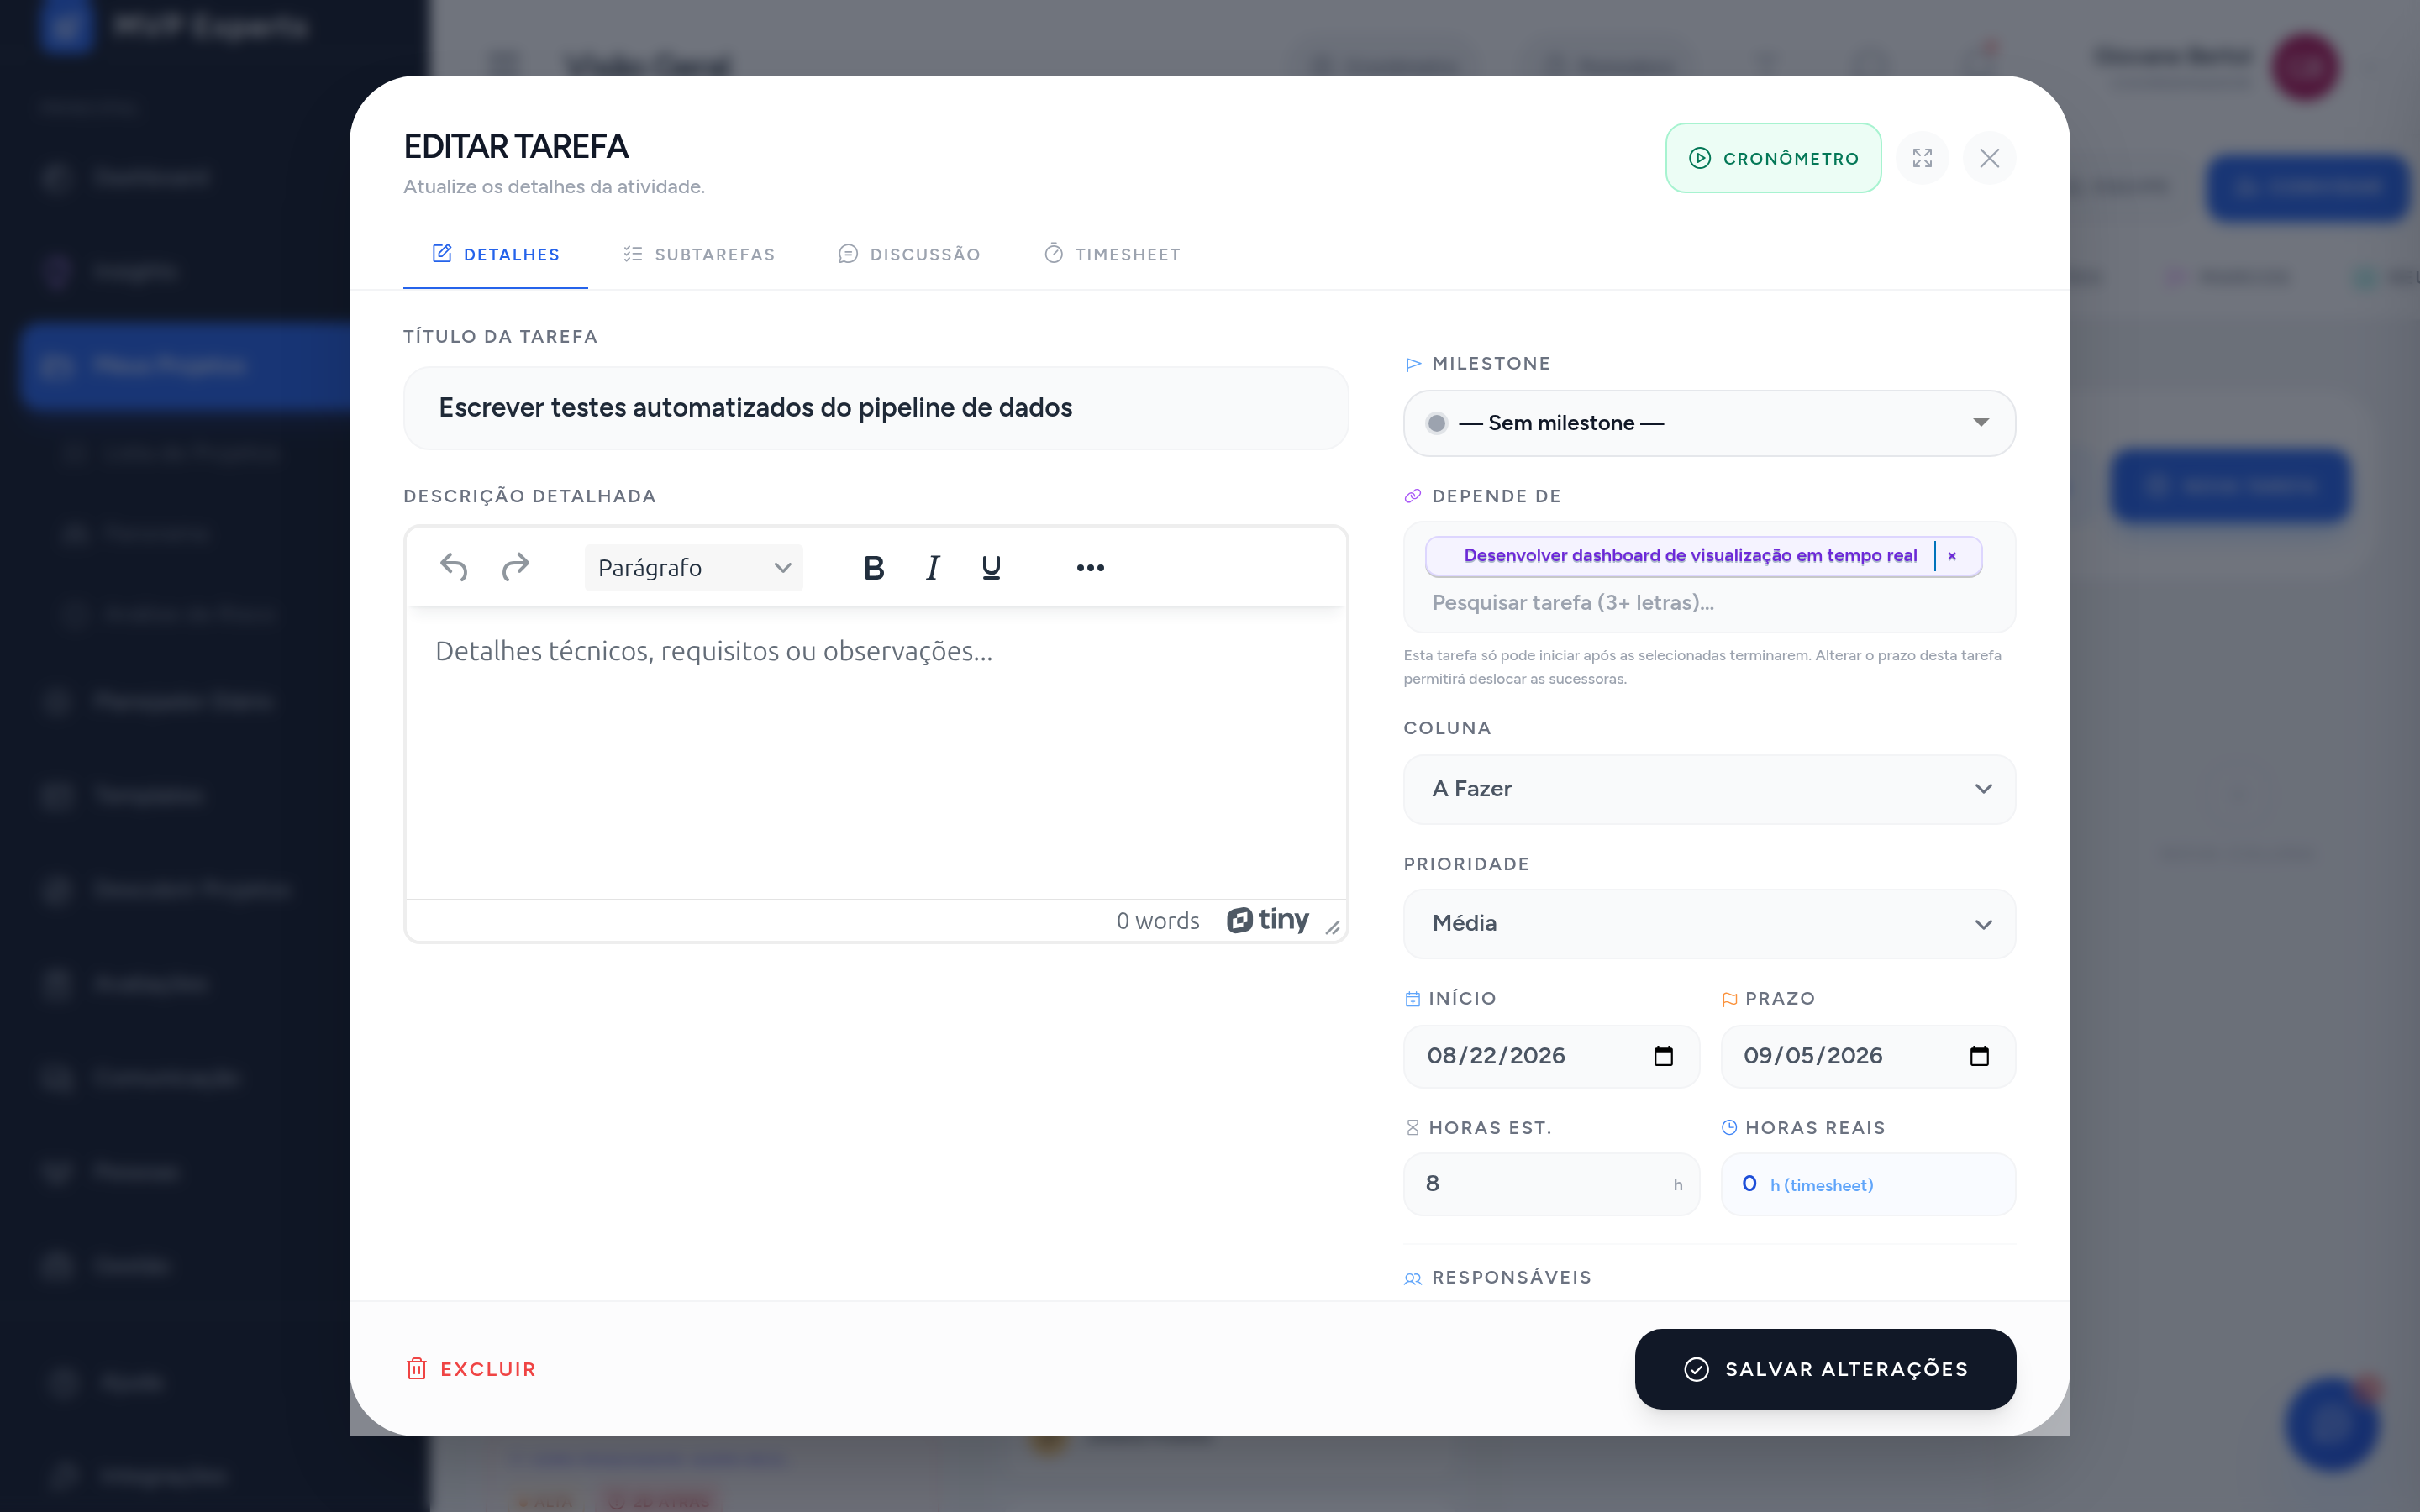Image resolution: width=2420 pixels, height=1512 pixels.
Task: Delete the task with Excluir
Action: (471, 1369)
